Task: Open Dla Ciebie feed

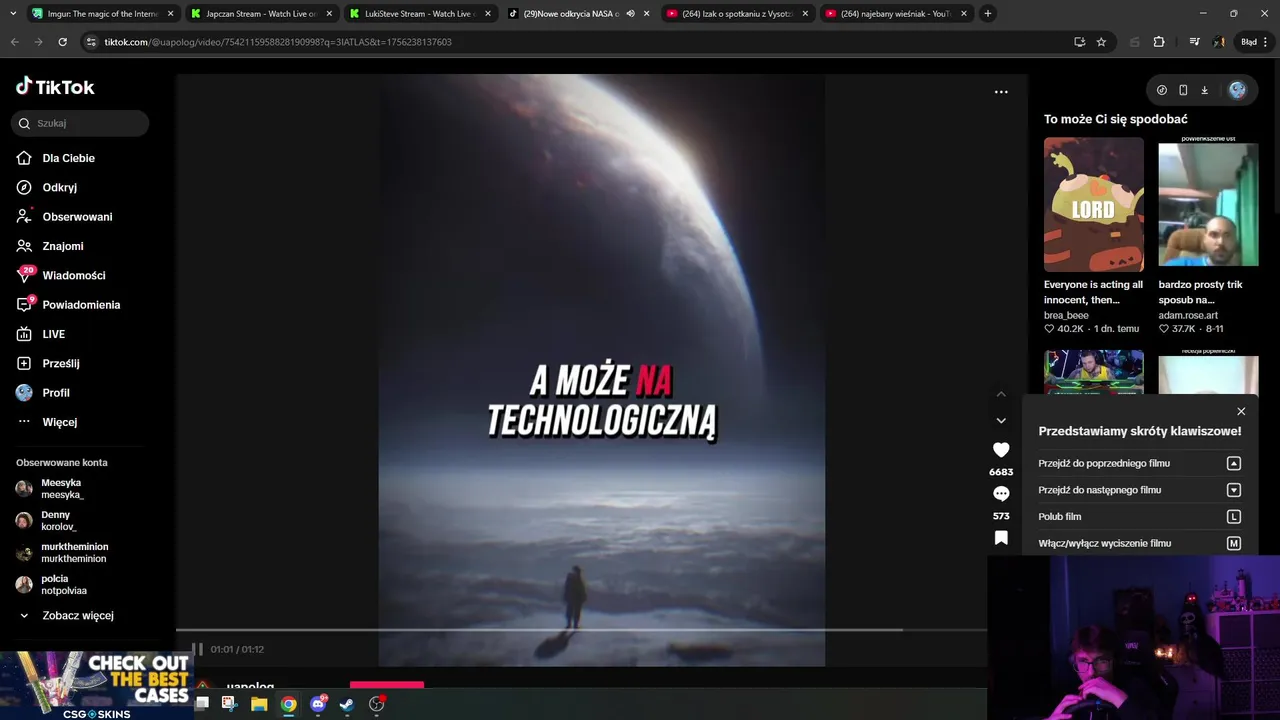Action: click(x=68, y=158)
